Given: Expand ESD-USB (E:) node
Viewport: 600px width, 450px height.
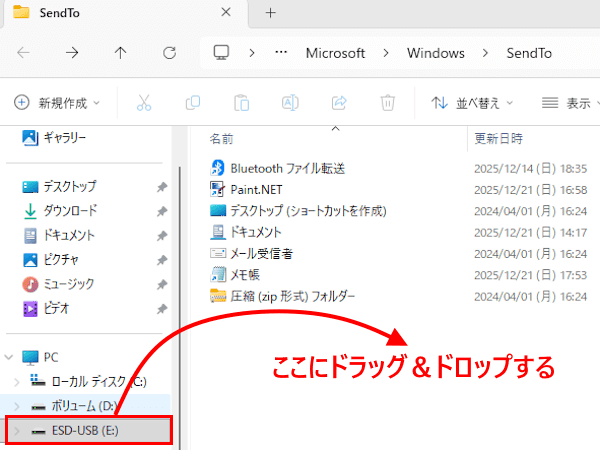Looking at the screenshot, I should click(16, 431).
